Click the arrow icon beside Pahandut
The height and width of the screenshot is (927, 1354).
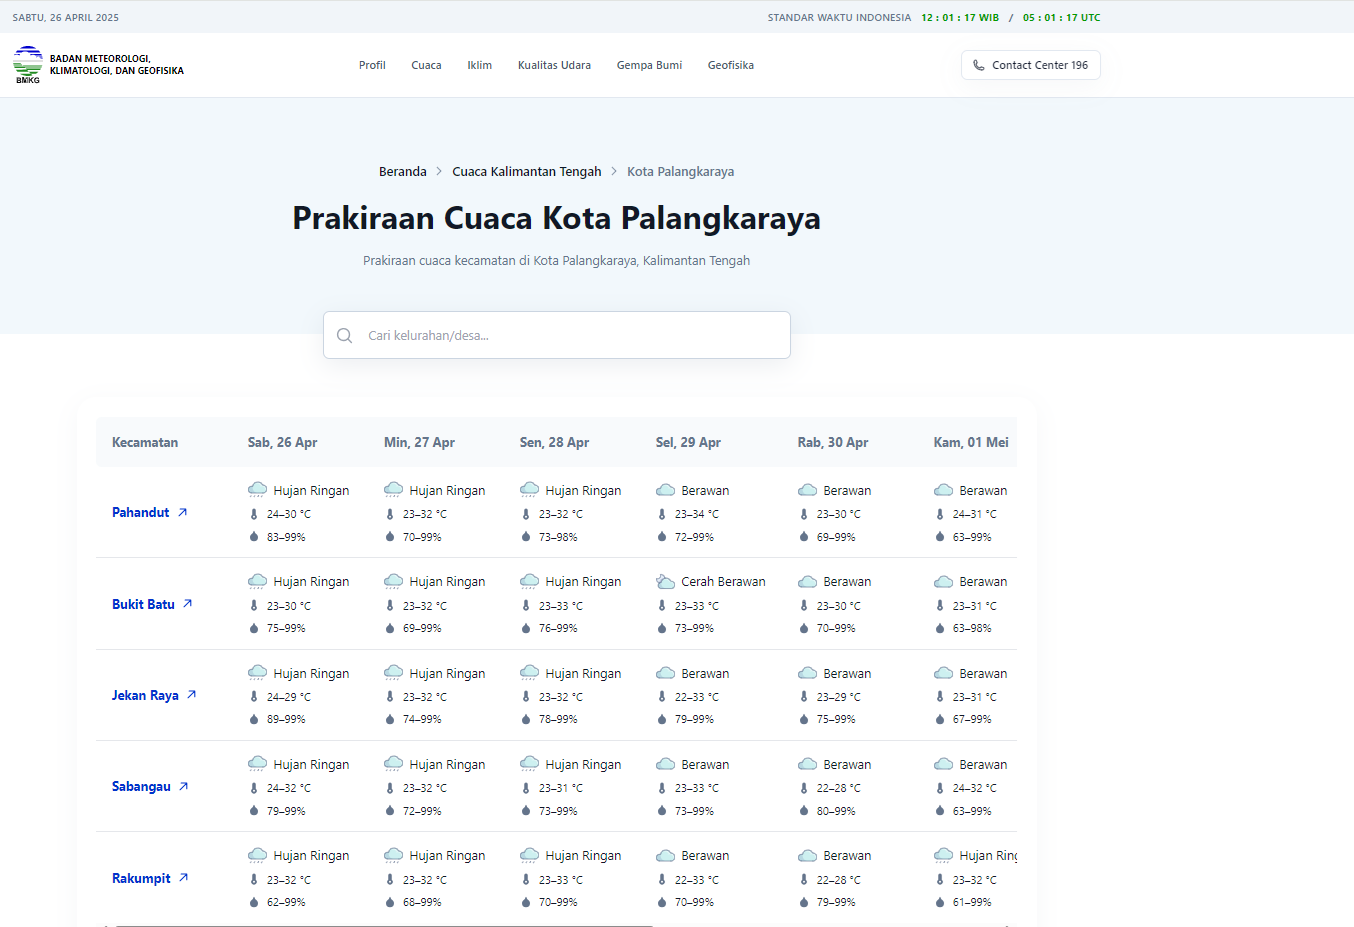coord(183,512)
